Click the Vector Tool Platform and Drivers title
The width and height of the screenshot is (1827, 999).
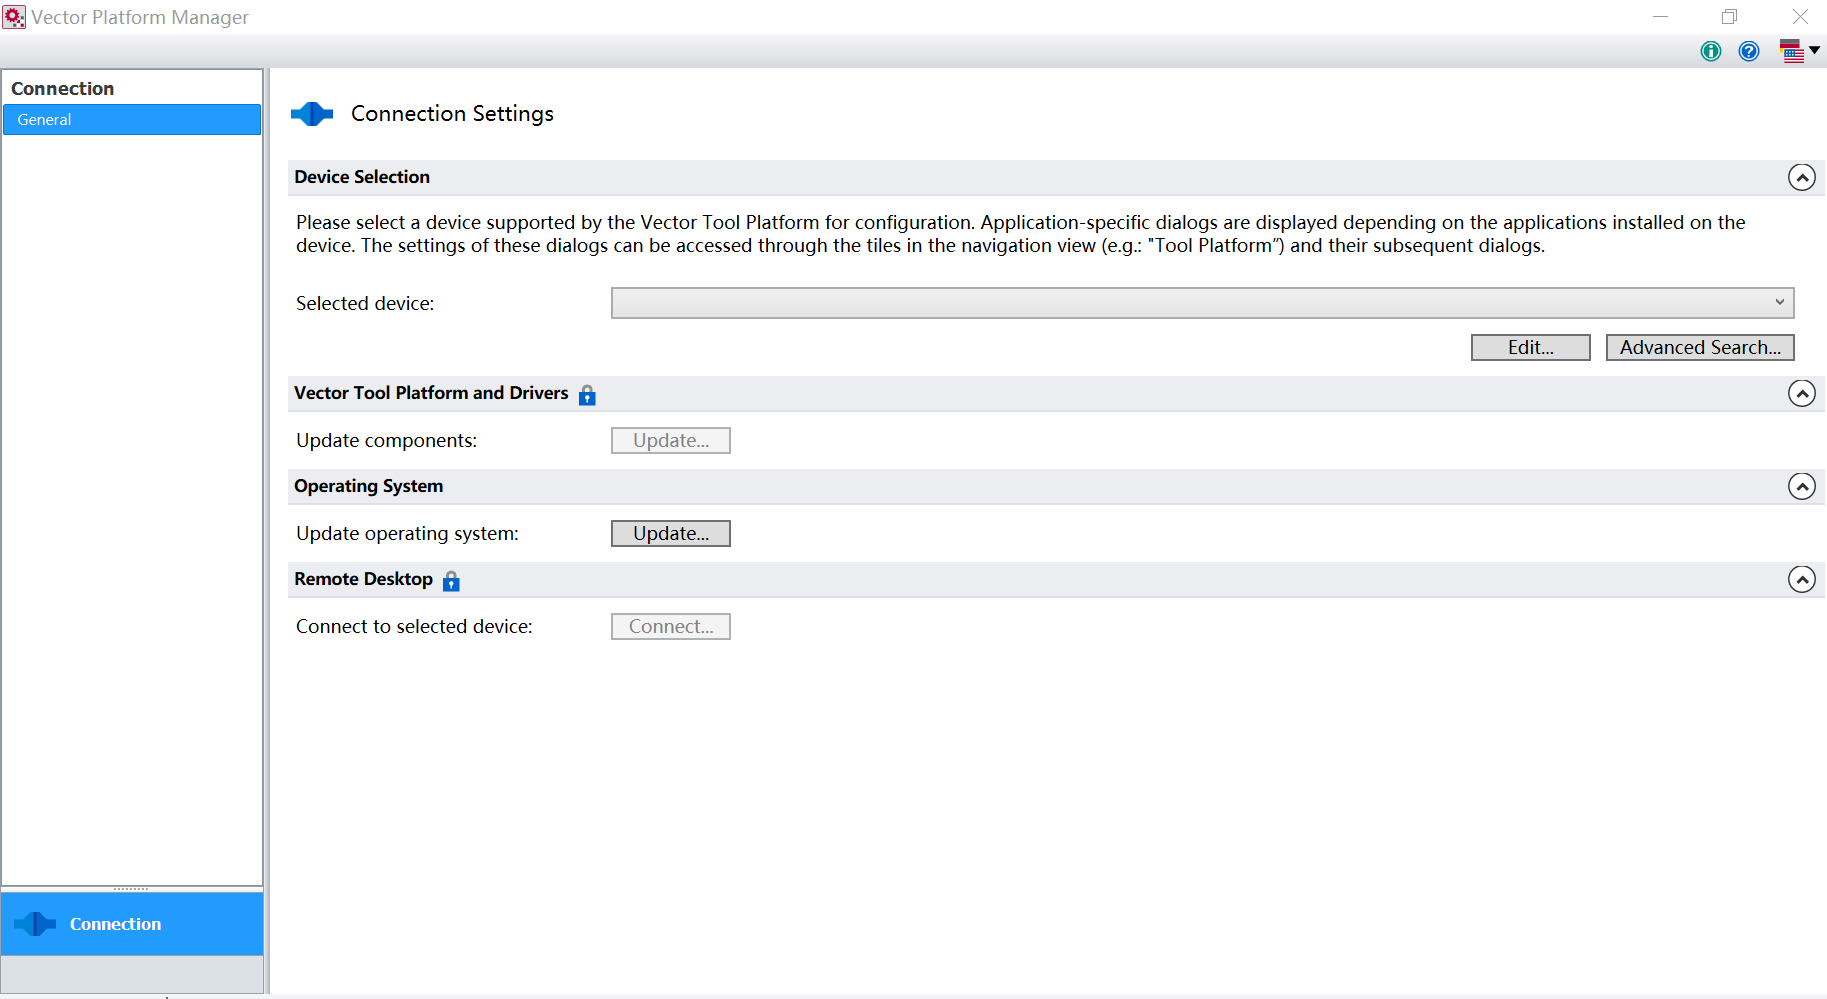pos(431,393)
